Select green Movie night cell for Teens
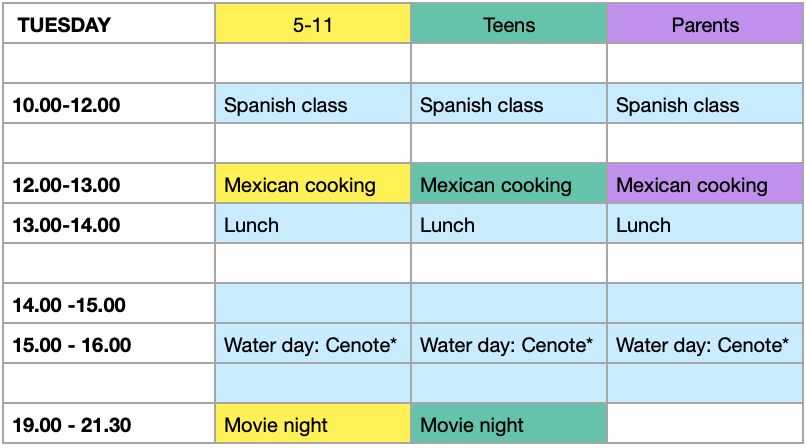Image resolution: width=806 pixels, height=448 pixels. point(509,424)
